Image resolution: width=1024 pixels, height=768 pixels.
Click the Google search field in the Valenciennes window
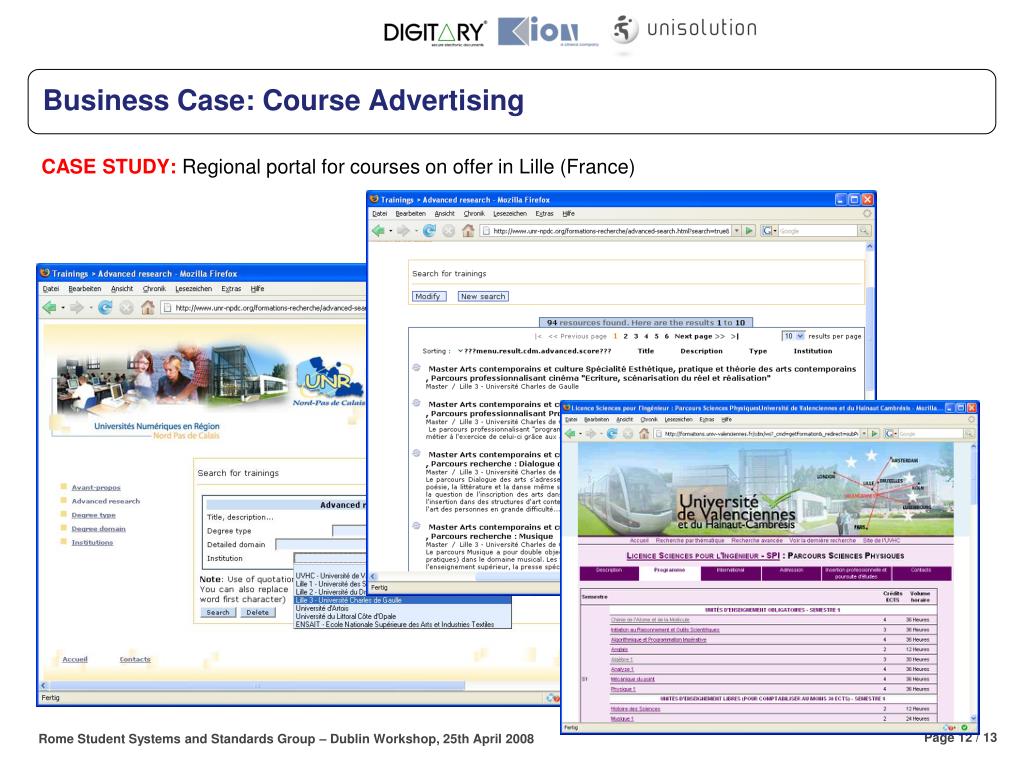pos(931,434)
